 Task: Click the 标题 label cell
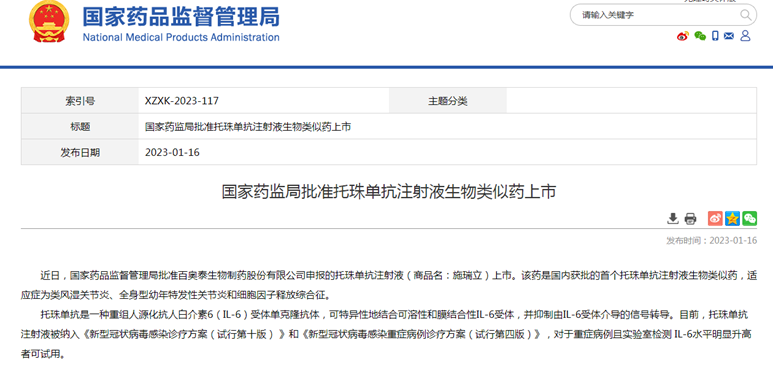click(80, 127)
